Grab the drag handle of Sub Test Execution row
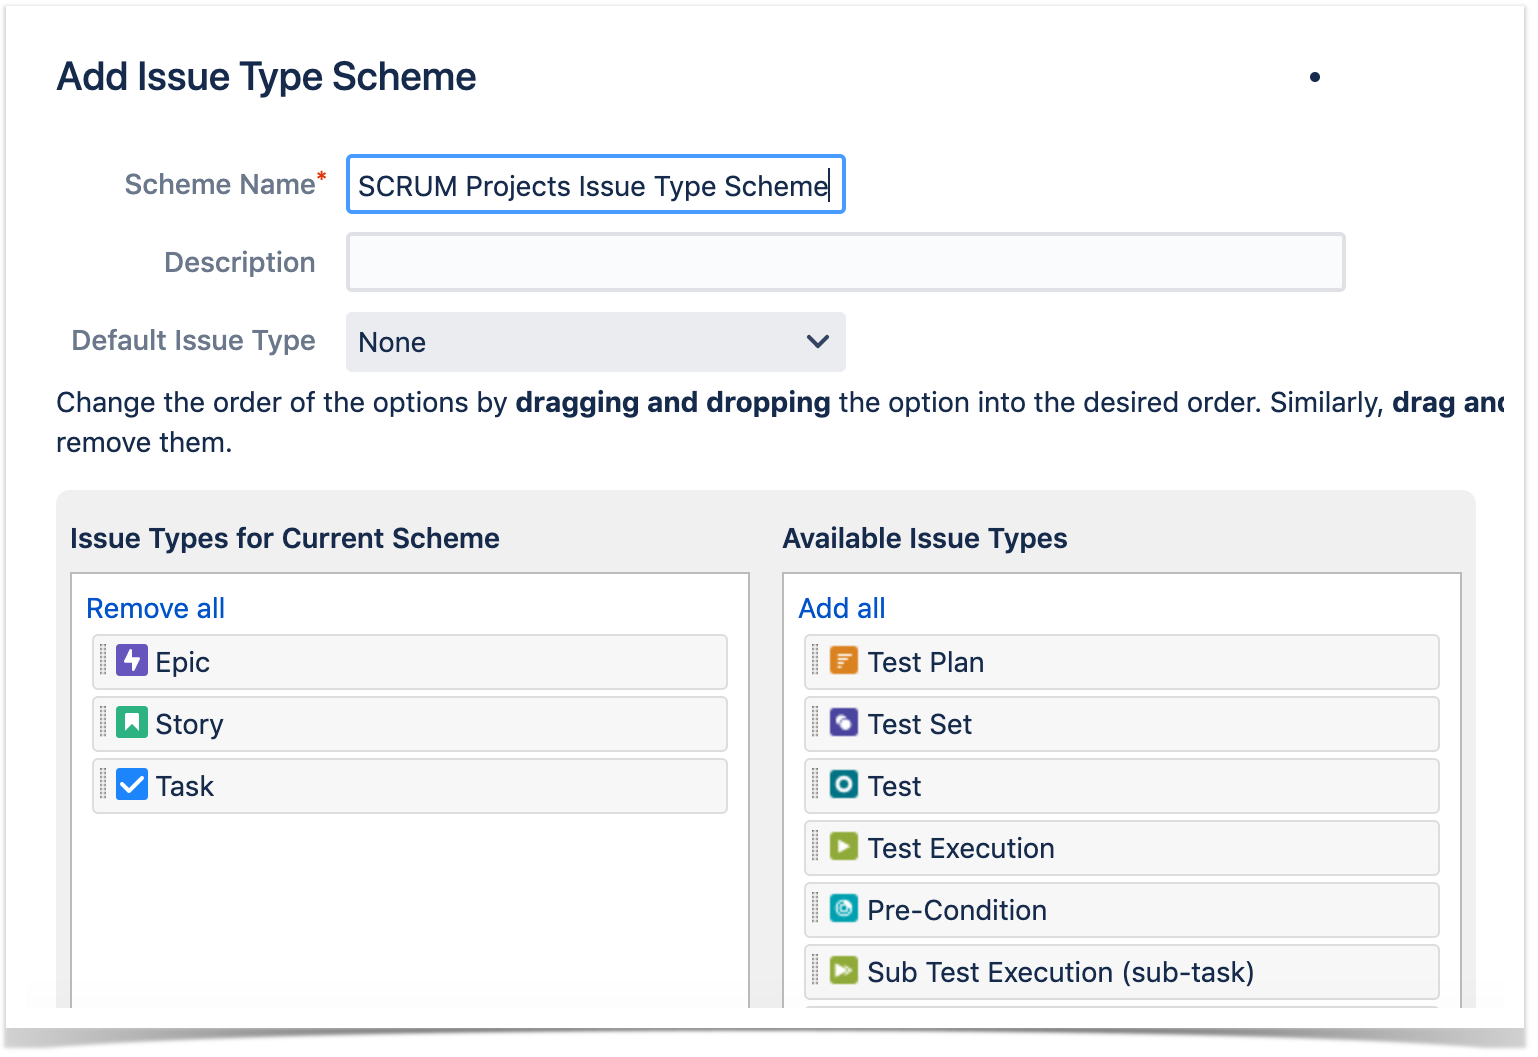Image resolution: width=1538 pixels, height=1057 pixels. tap(815, 971)
